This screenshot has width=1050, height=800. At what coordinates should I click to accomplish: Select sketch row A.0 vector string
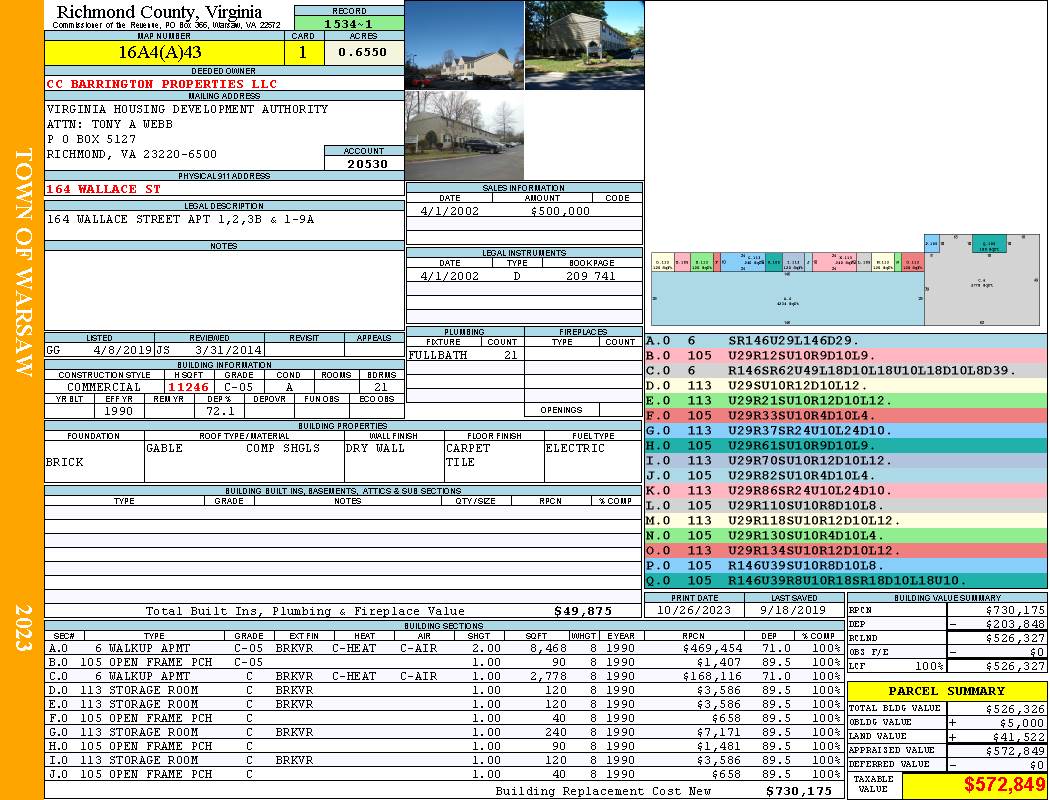[793, 341]
